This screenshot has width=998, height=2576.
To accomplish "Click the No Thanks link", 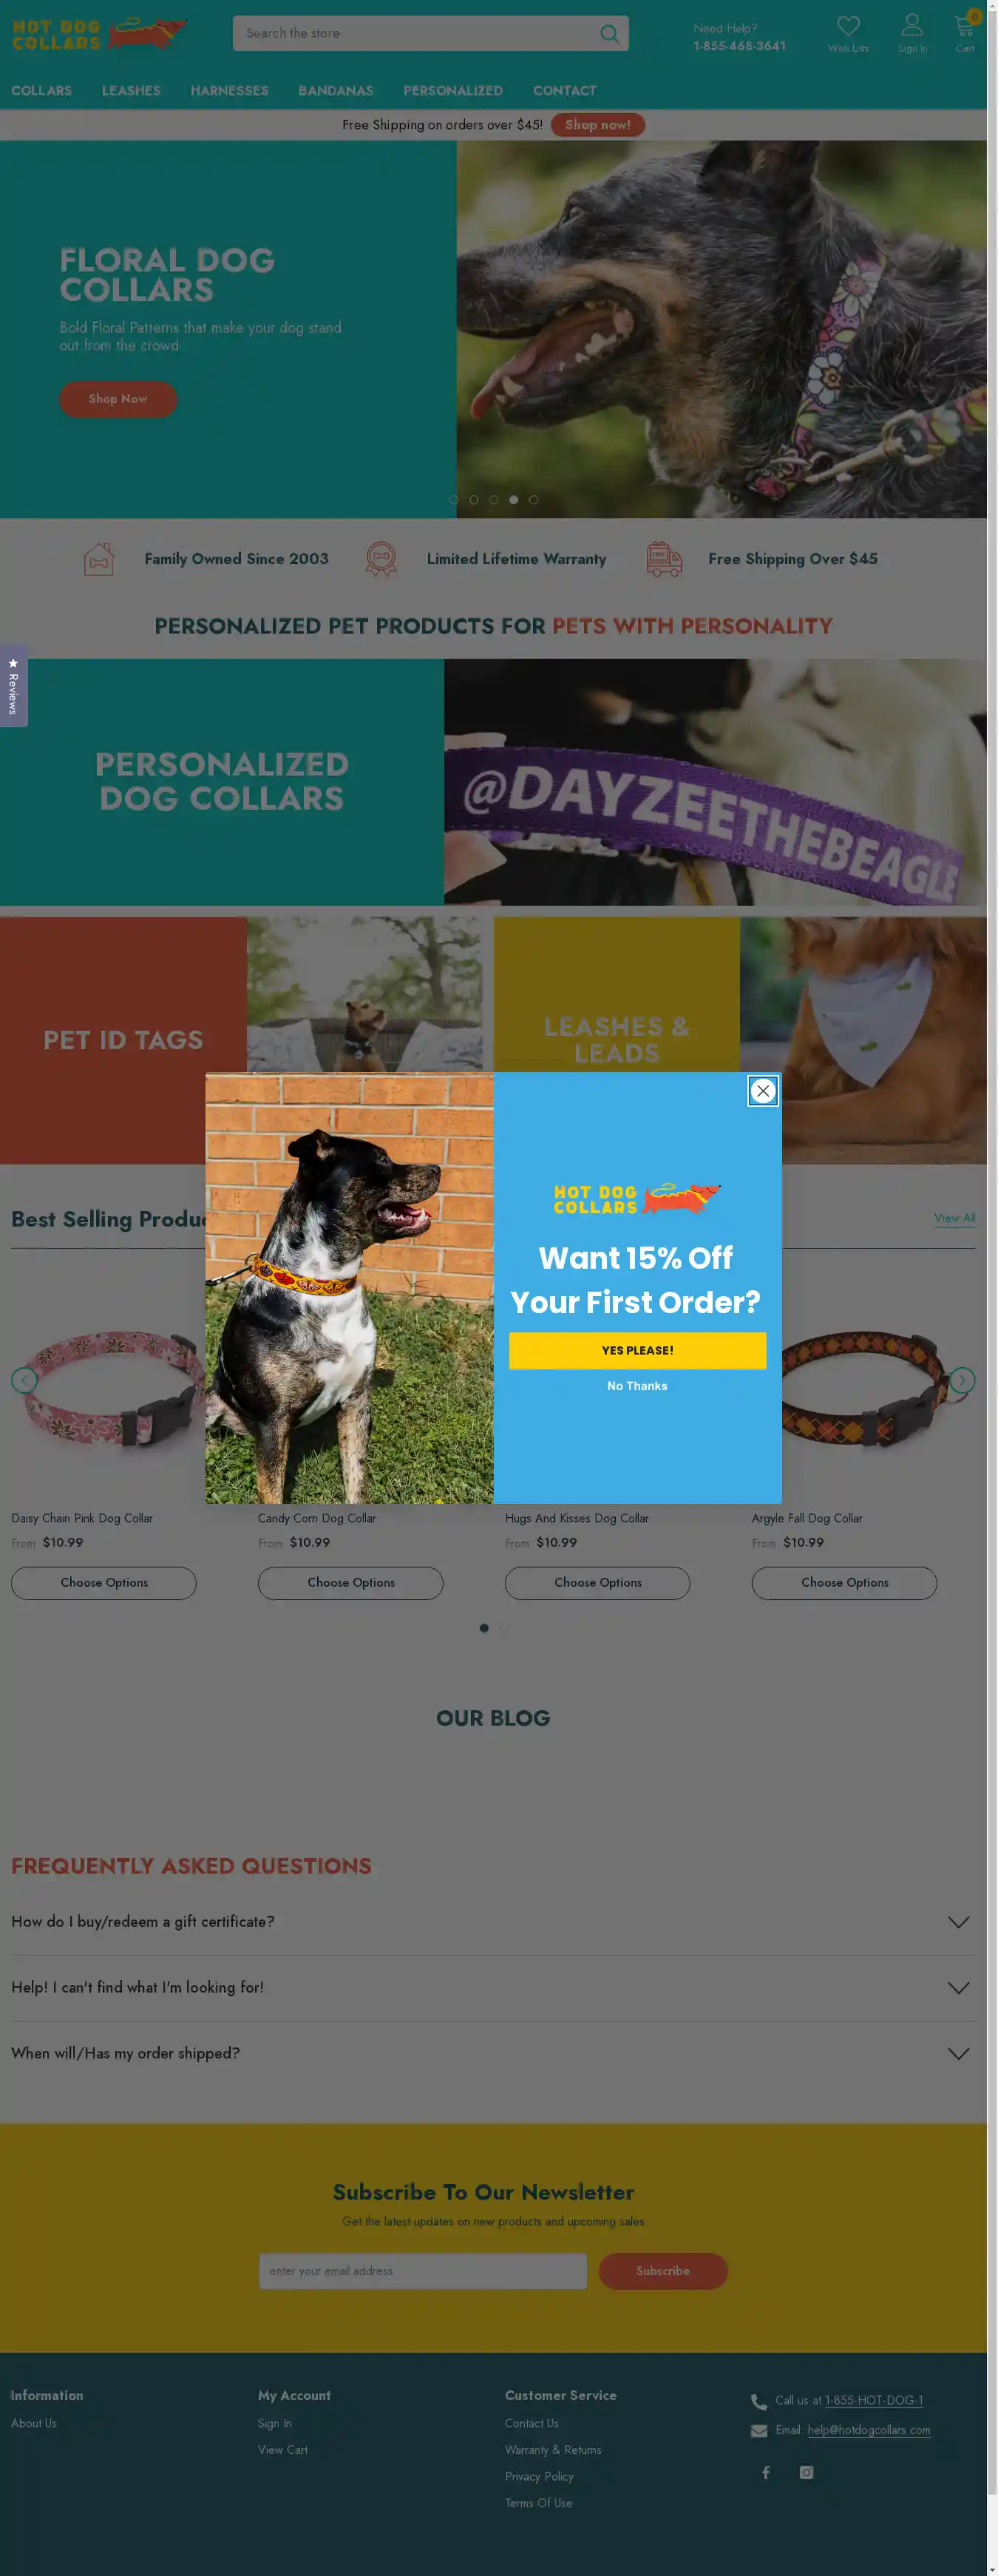I will point(637,1386).
